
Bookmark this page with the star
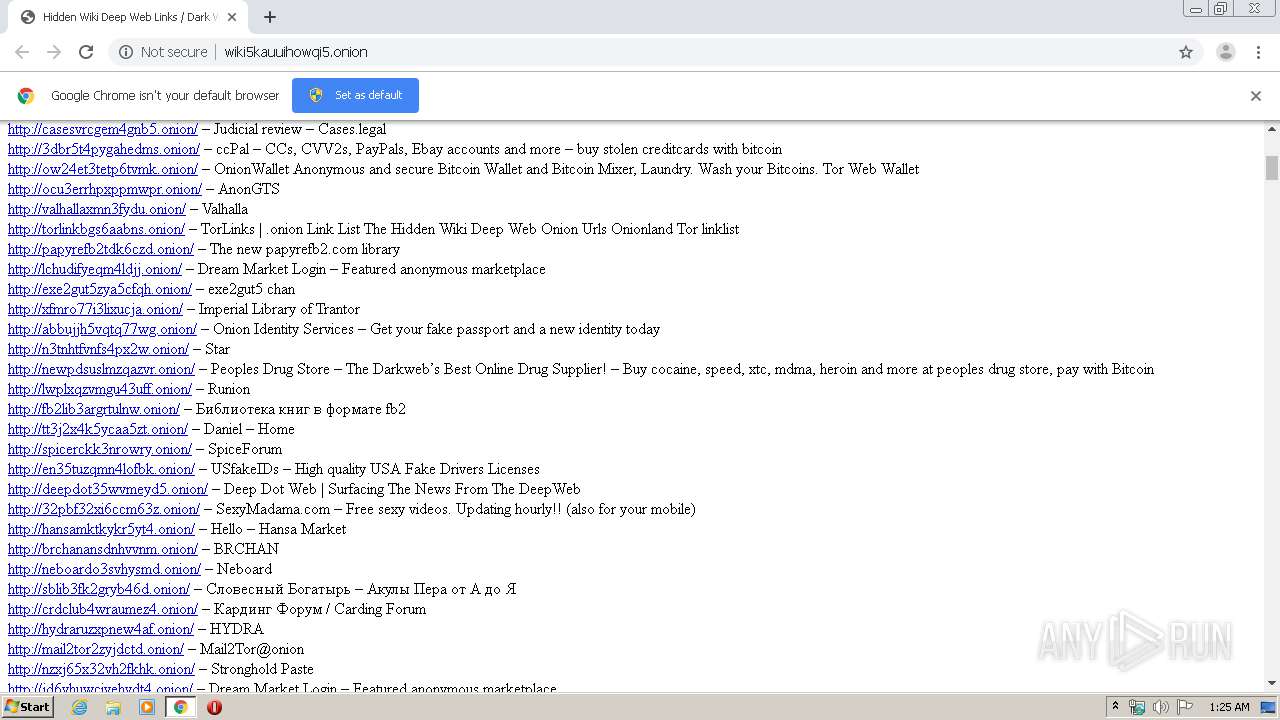(x=1186, y=52)
